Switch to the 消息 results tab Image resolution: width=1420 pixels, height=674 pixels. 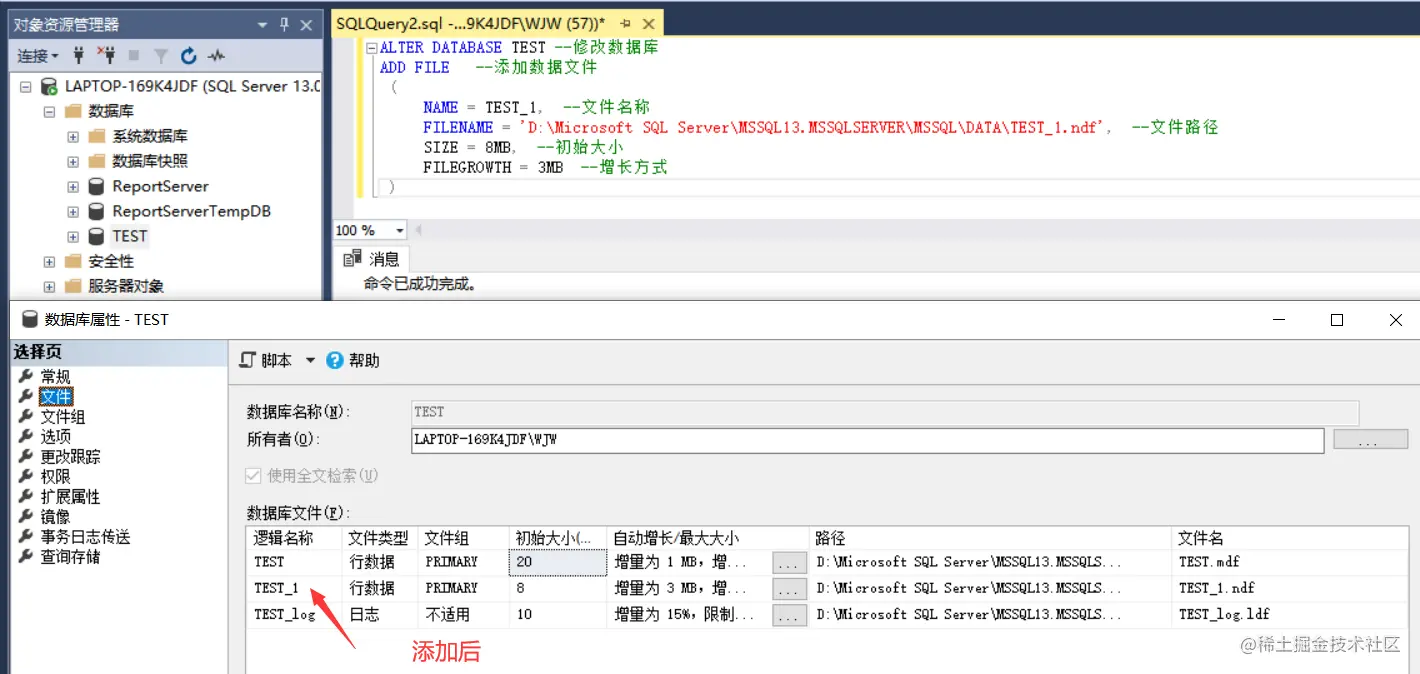[x=371, y=259]
